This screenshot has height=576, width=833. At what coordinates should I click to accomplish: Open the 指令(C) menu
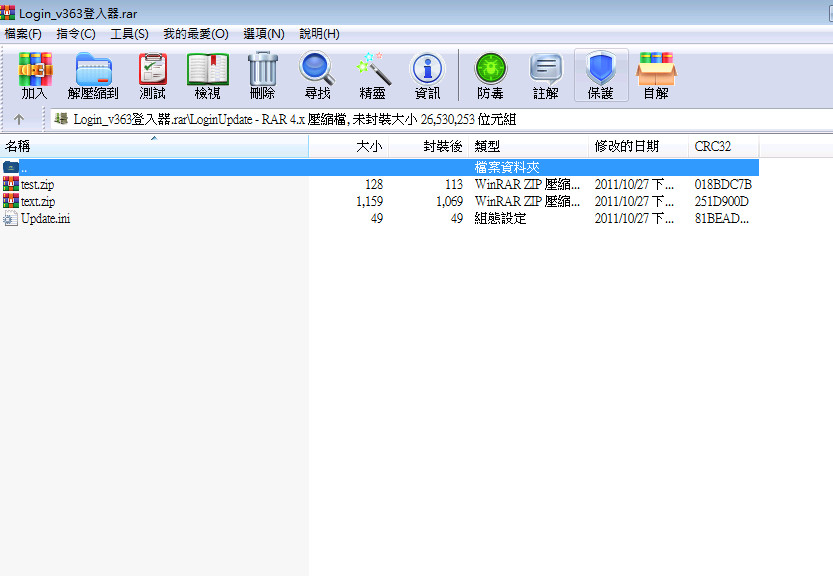(x=76, y=34)
